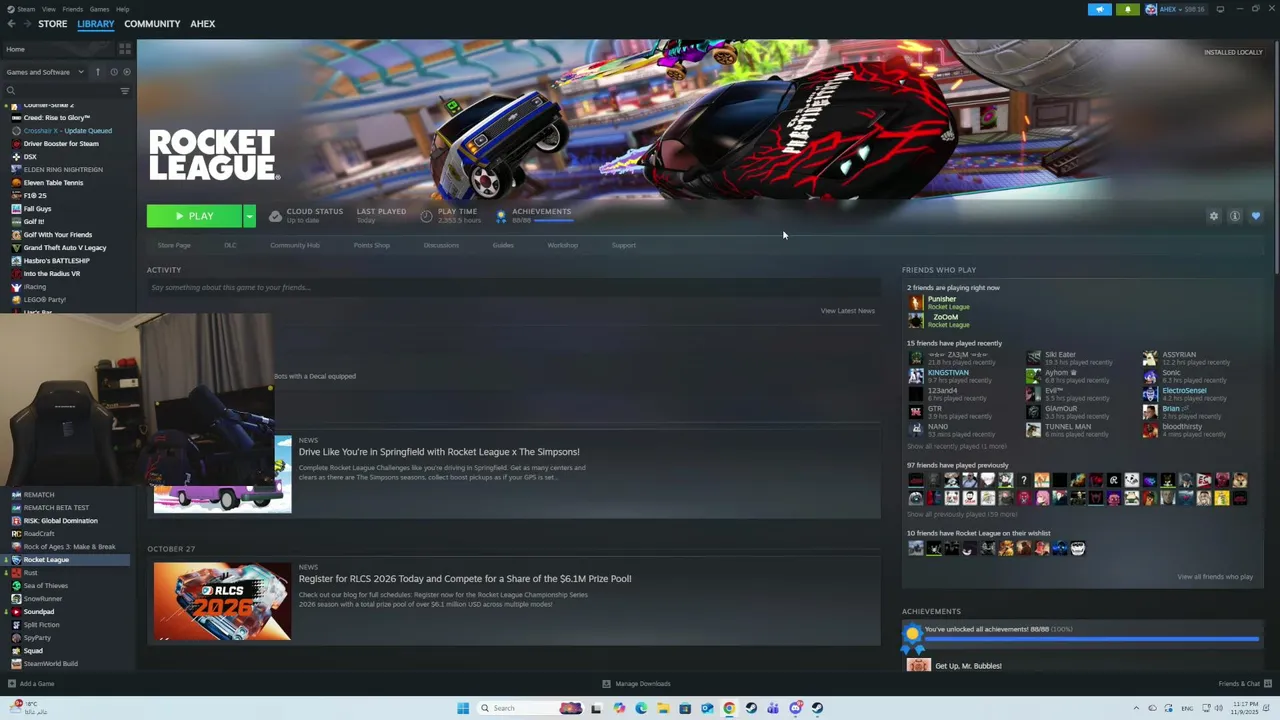Image resolution: width=1280 pixels, height=720 pixels.
Task: Open Discord from taskbar
Action: pos(795,708)
